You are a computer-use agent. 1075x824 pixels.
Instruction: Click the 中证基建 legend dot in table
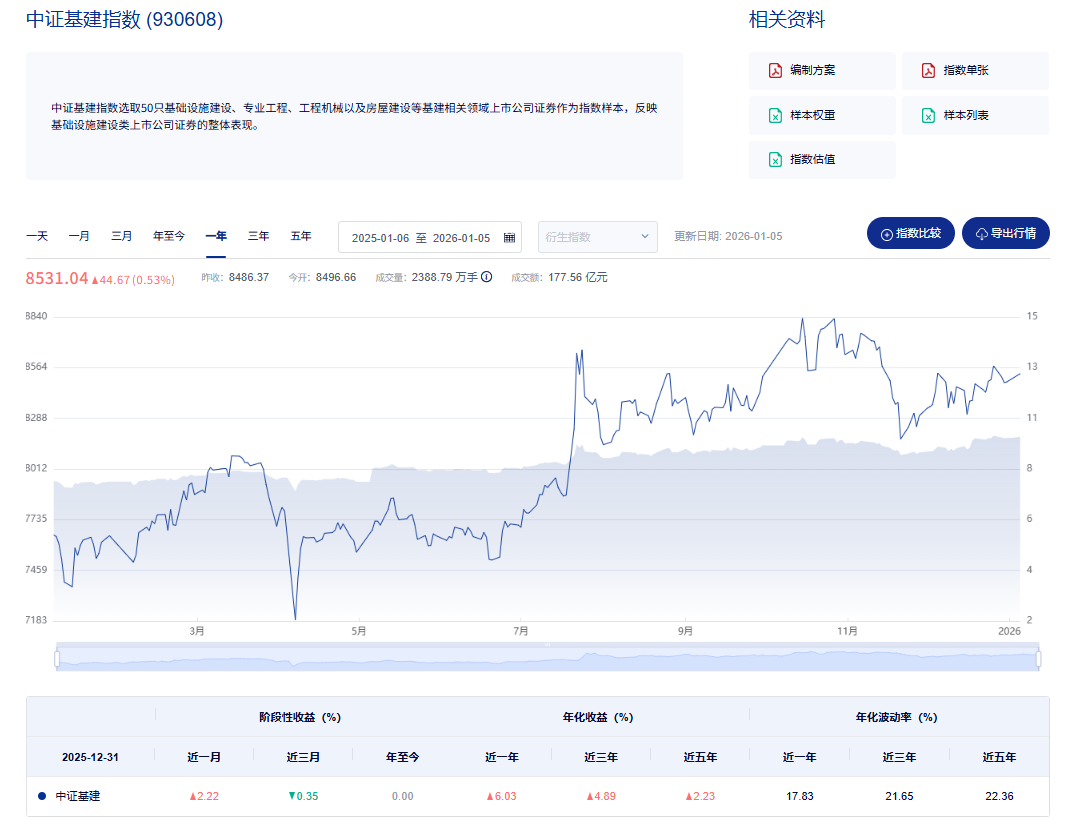[x=42, y=796]
